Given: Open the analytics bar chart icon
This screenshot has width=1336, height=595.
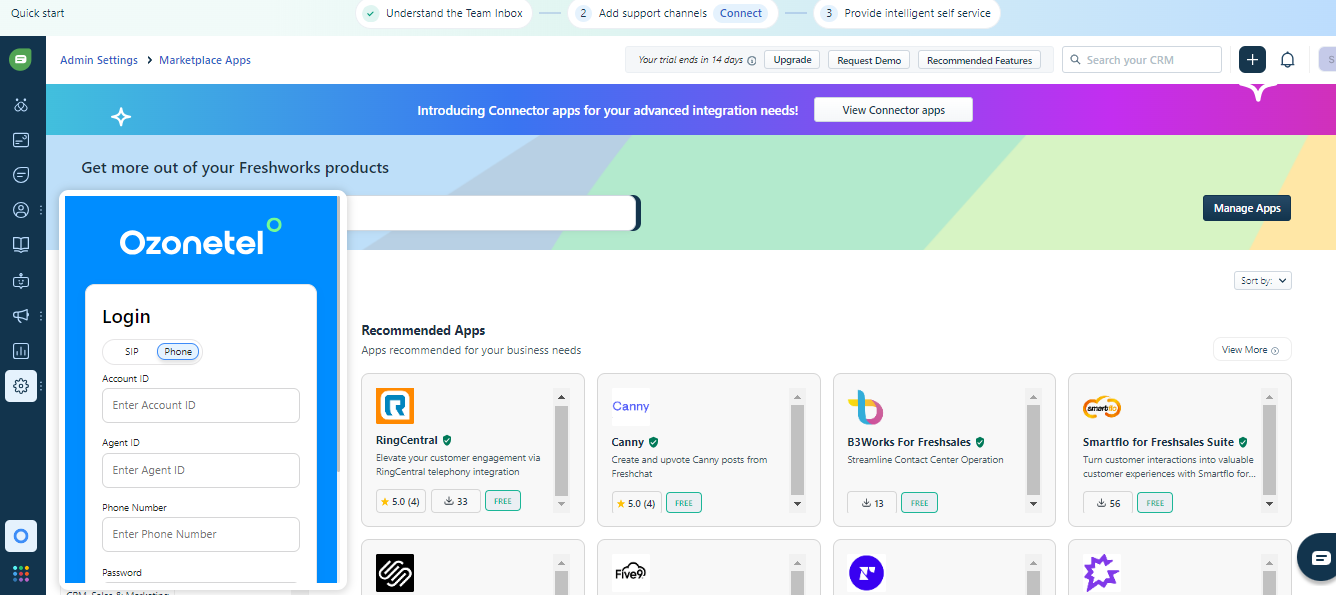Looking at the screenshot, I should pyautogui.click(x=21, y=351).
